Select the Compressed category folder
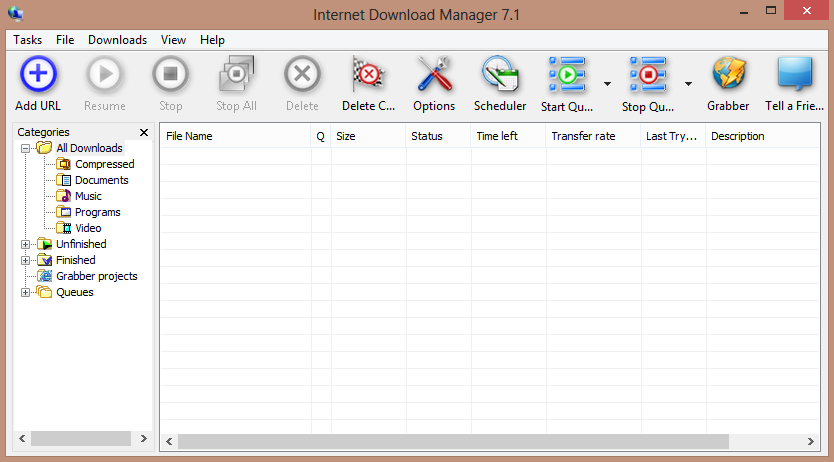 96,164
